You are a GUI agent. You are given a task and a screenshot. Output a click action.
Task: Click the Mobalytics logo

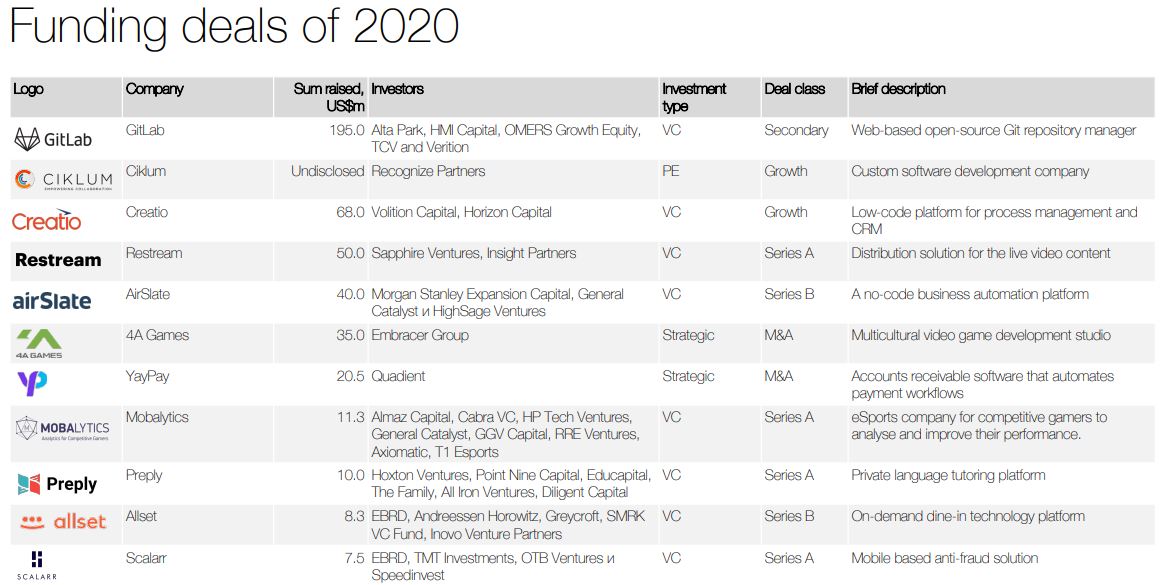[x=62, y=429]
